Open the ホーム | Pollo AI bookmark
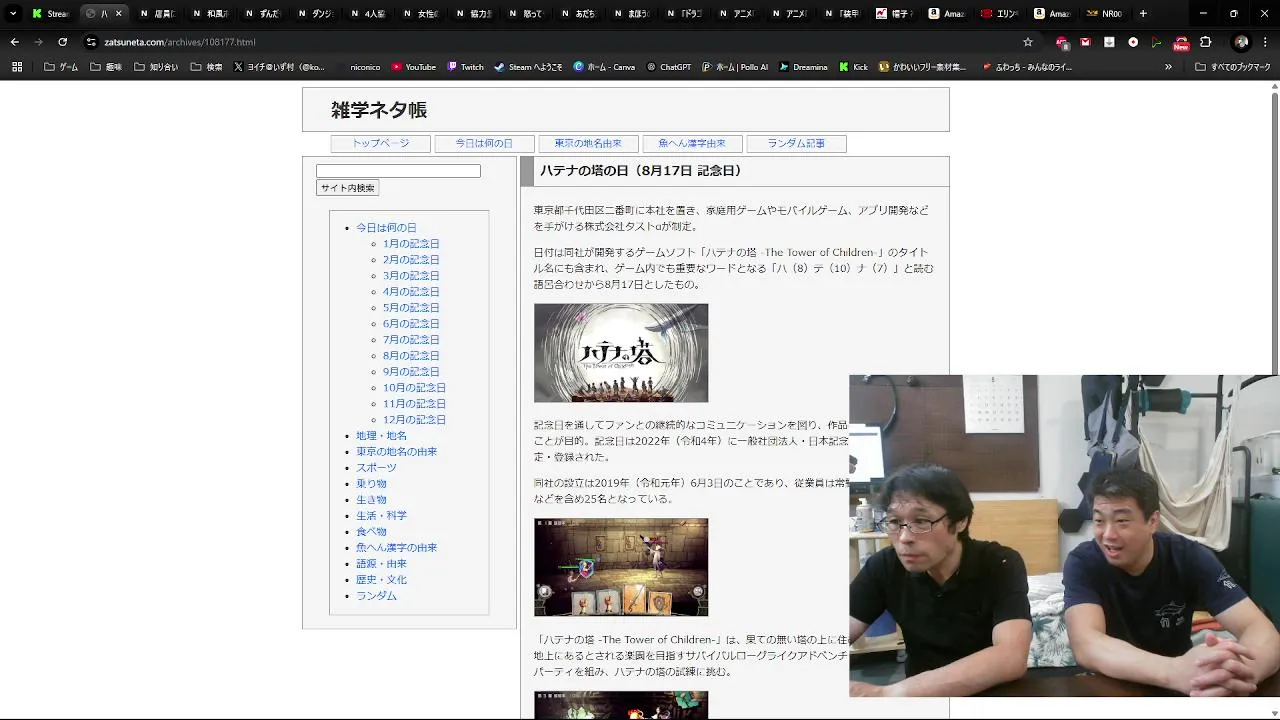 (735, 67)
